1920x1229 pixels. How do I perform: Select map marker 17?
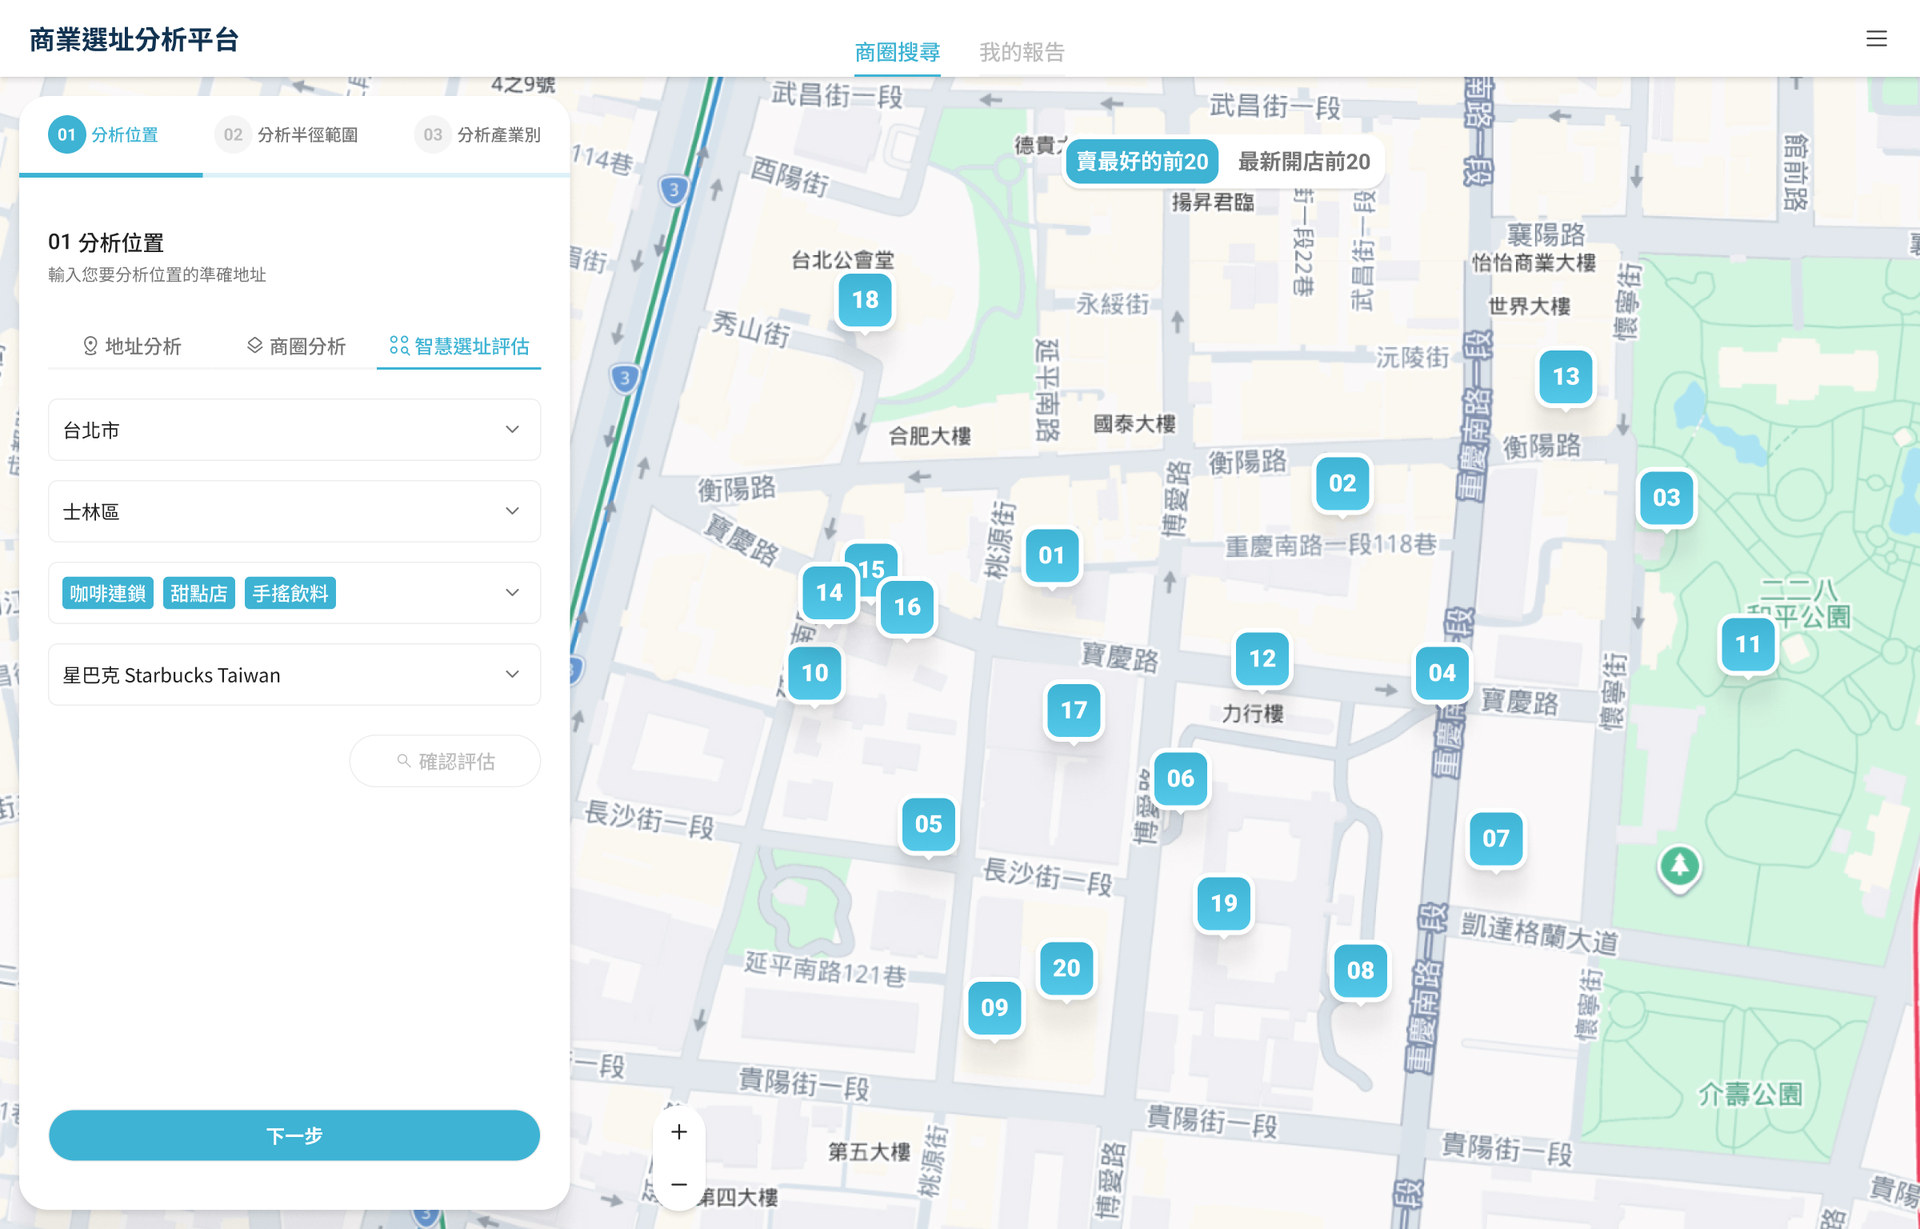1073,711
